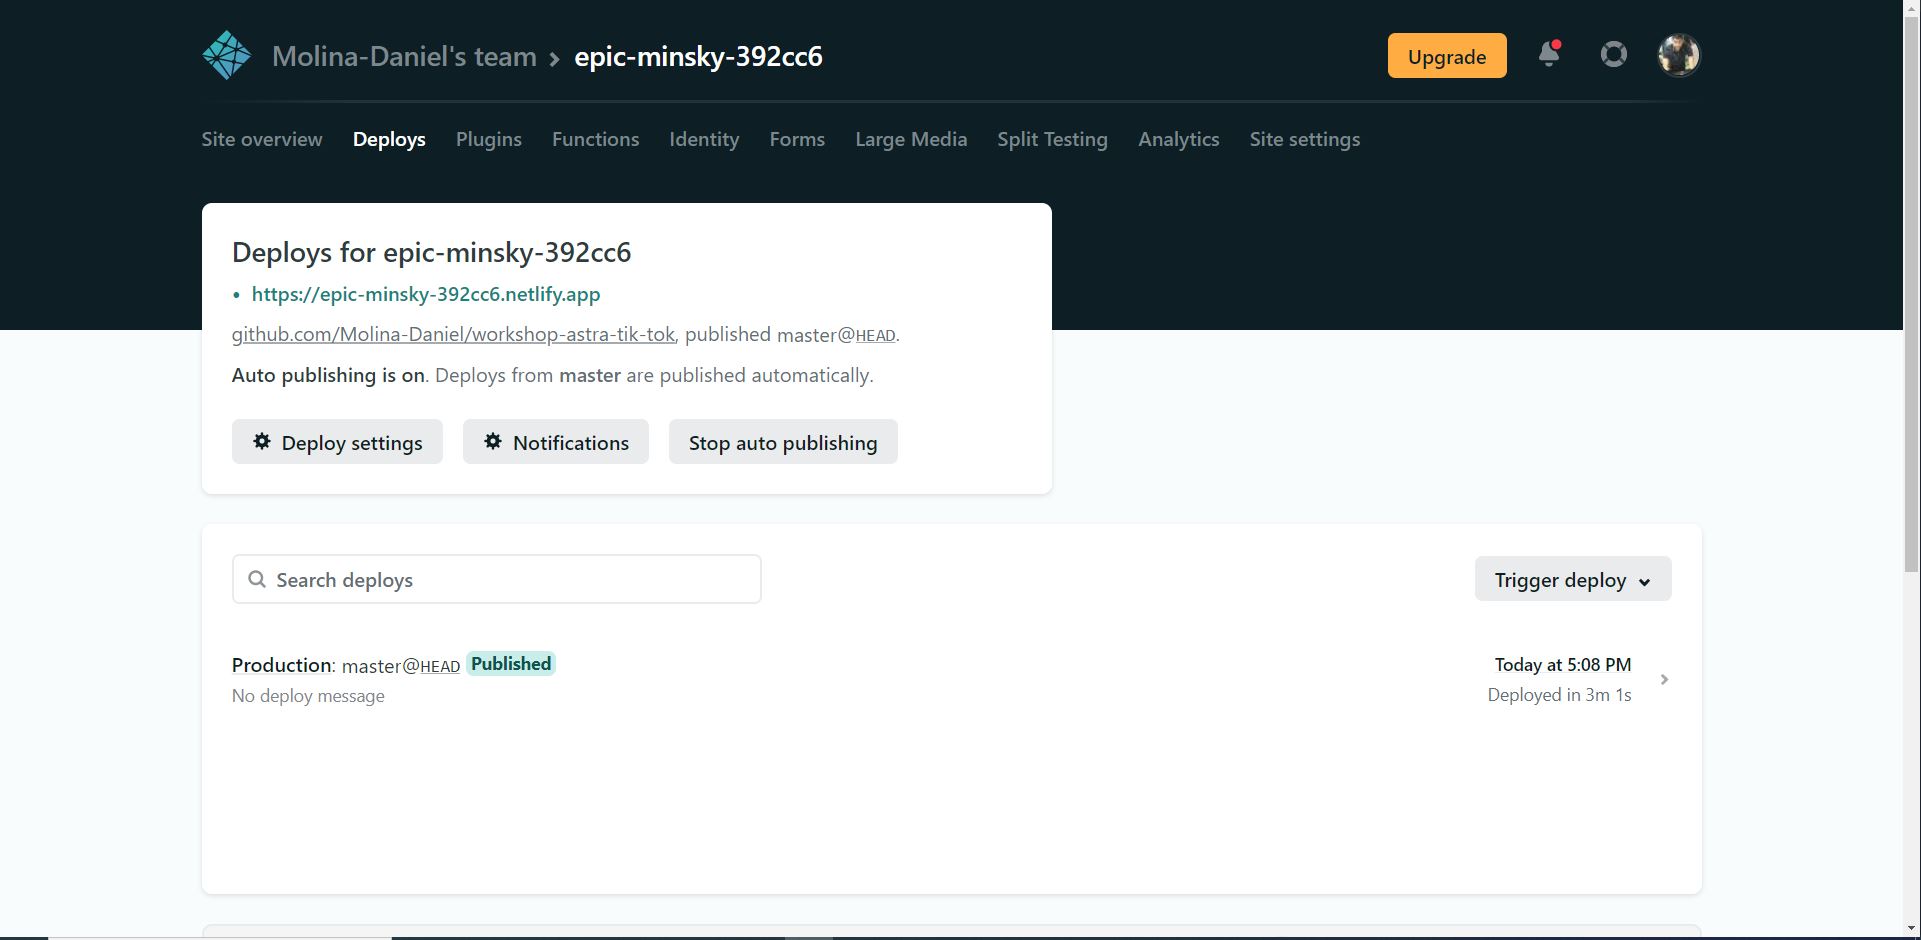Click the gear icon on Notifications

point(492,441)
